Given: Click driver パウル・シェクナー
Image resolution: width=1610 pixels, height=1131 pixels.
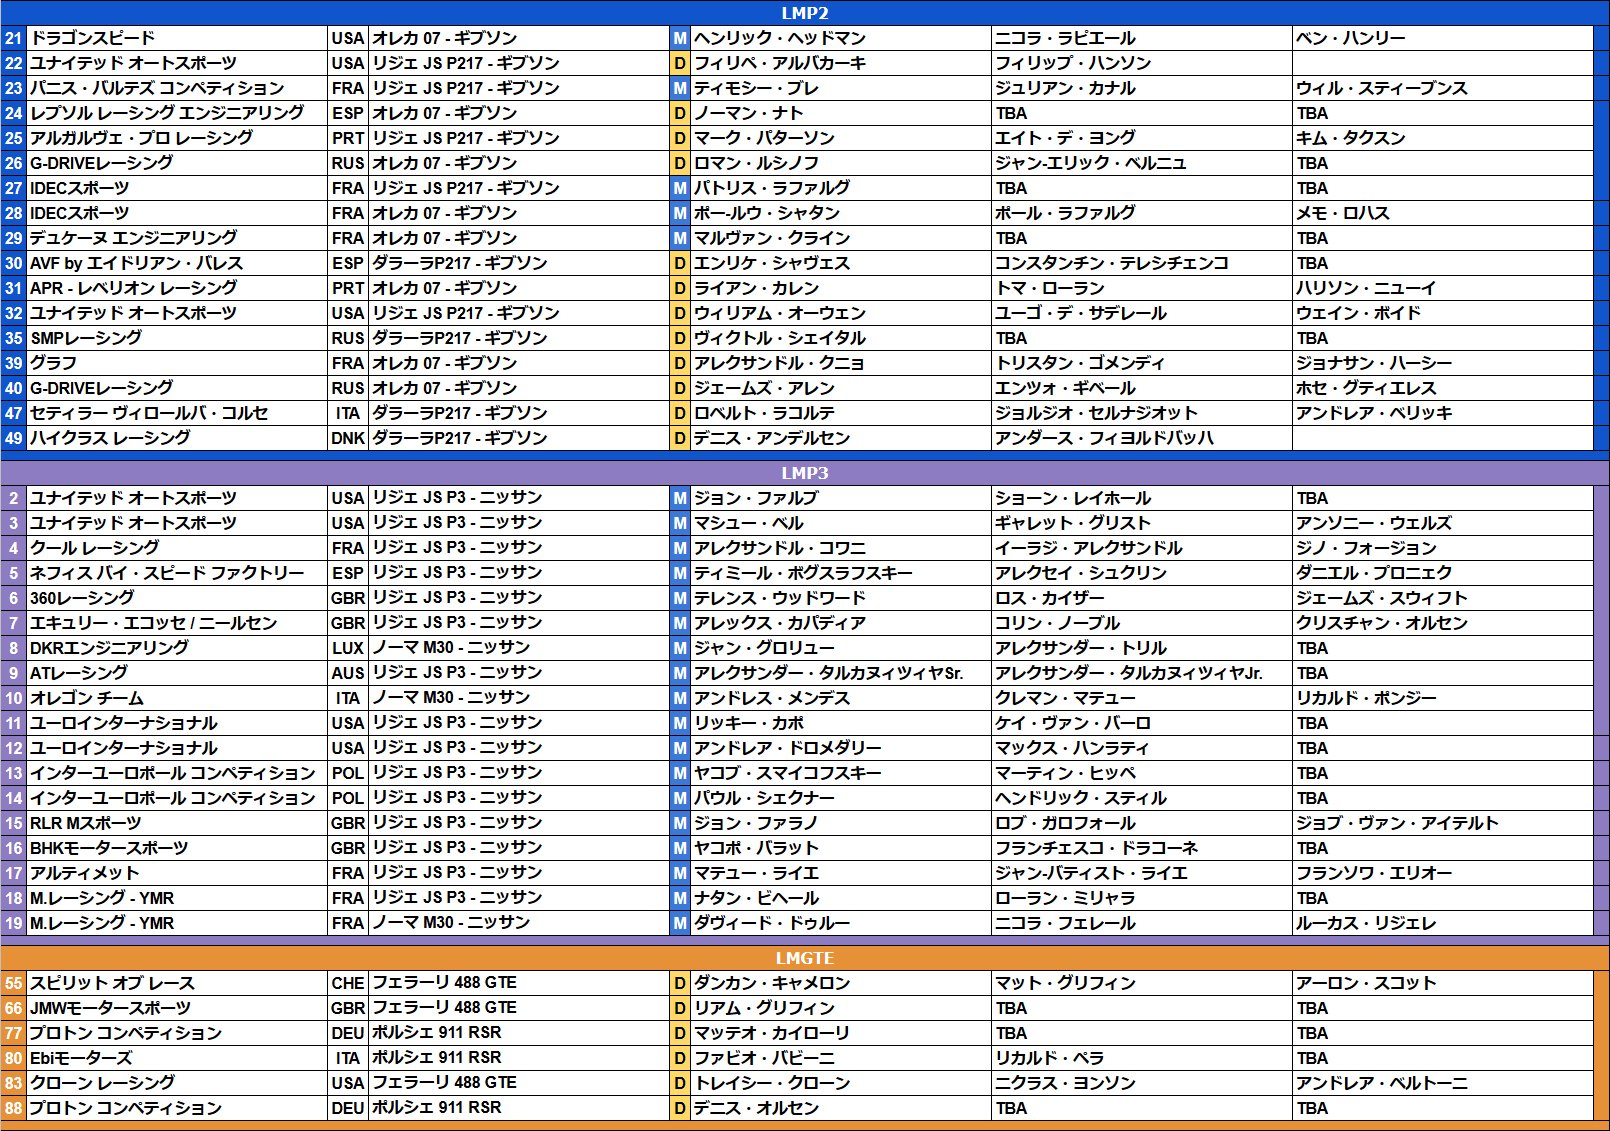Looking at the screenshot, I should (x=764, y=798).
